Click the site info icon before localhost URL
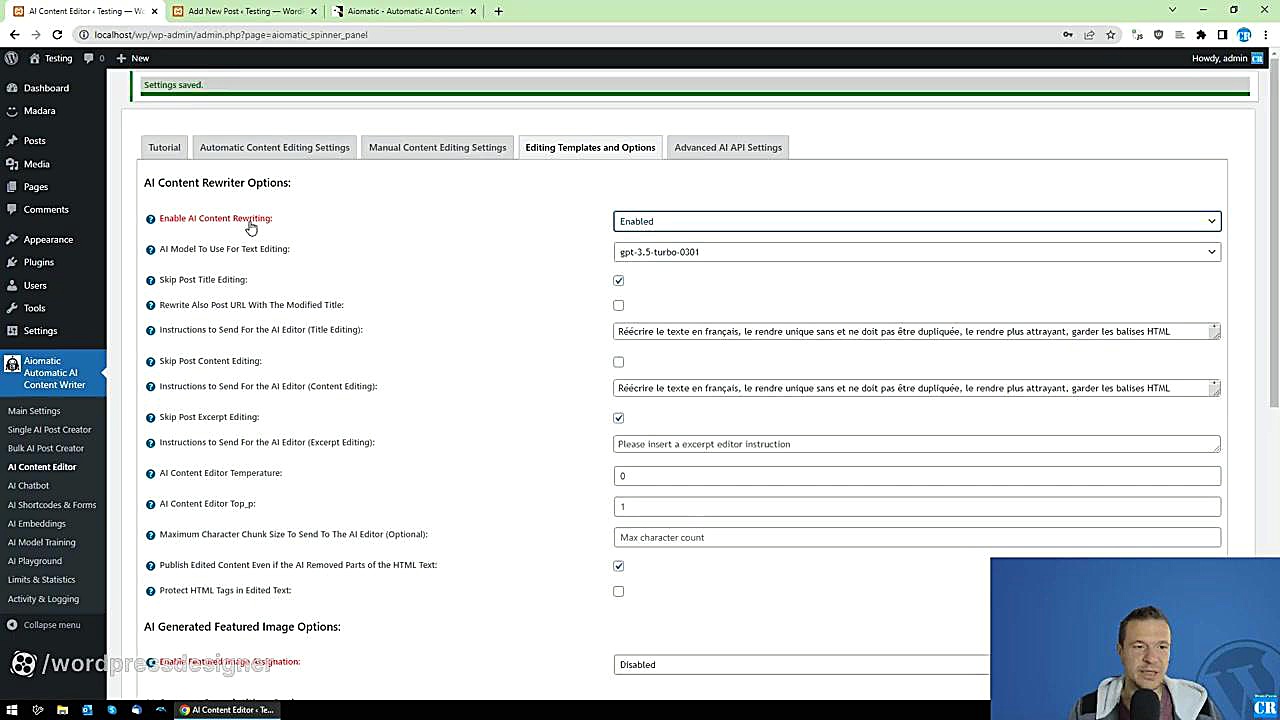The width and height of the screenshot is (1280, 720). click(84, 34)
